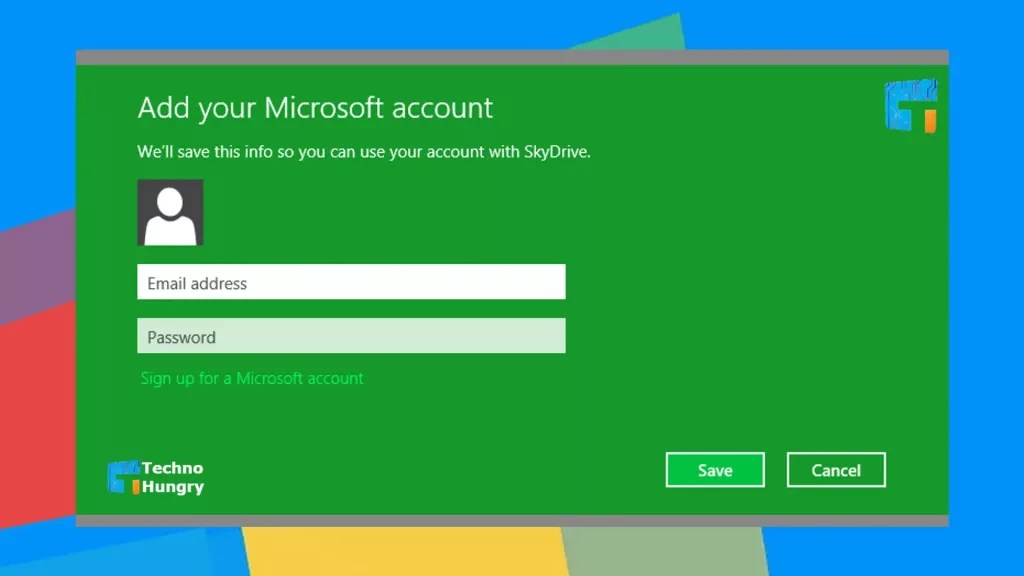Open Sign up for a Microsoft account link
Image resolution: width=1024 pixels, height=576 pixels.
(252, 378)
